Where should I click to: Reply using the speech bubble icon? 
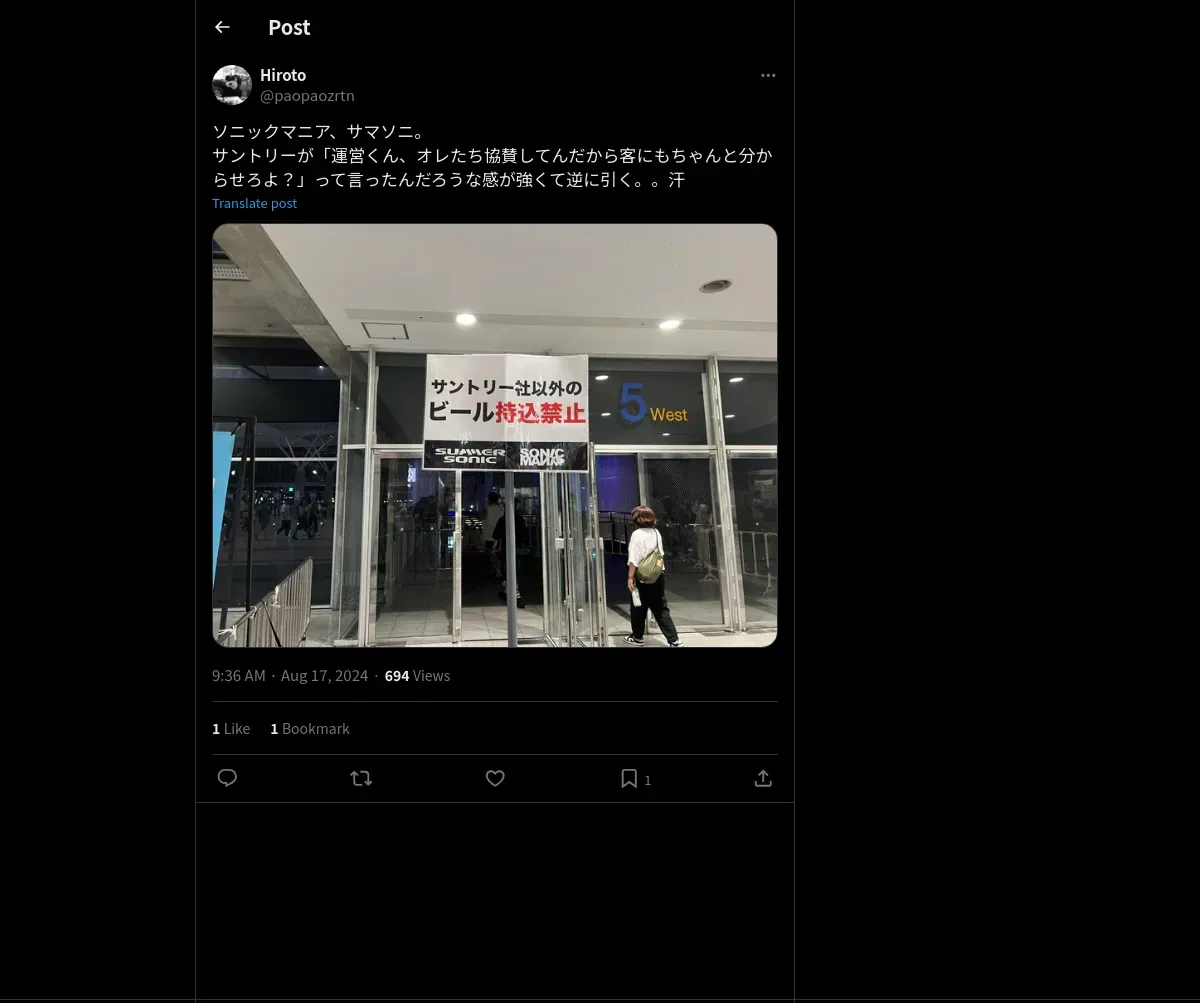[x=227, y=778]
